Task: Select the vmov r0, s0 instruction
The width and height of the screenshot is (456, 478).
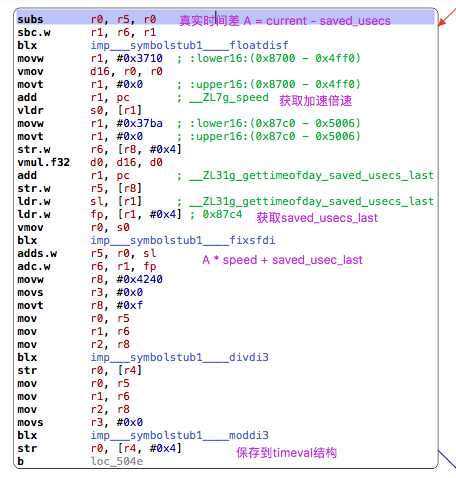Action: click(73, 227)
